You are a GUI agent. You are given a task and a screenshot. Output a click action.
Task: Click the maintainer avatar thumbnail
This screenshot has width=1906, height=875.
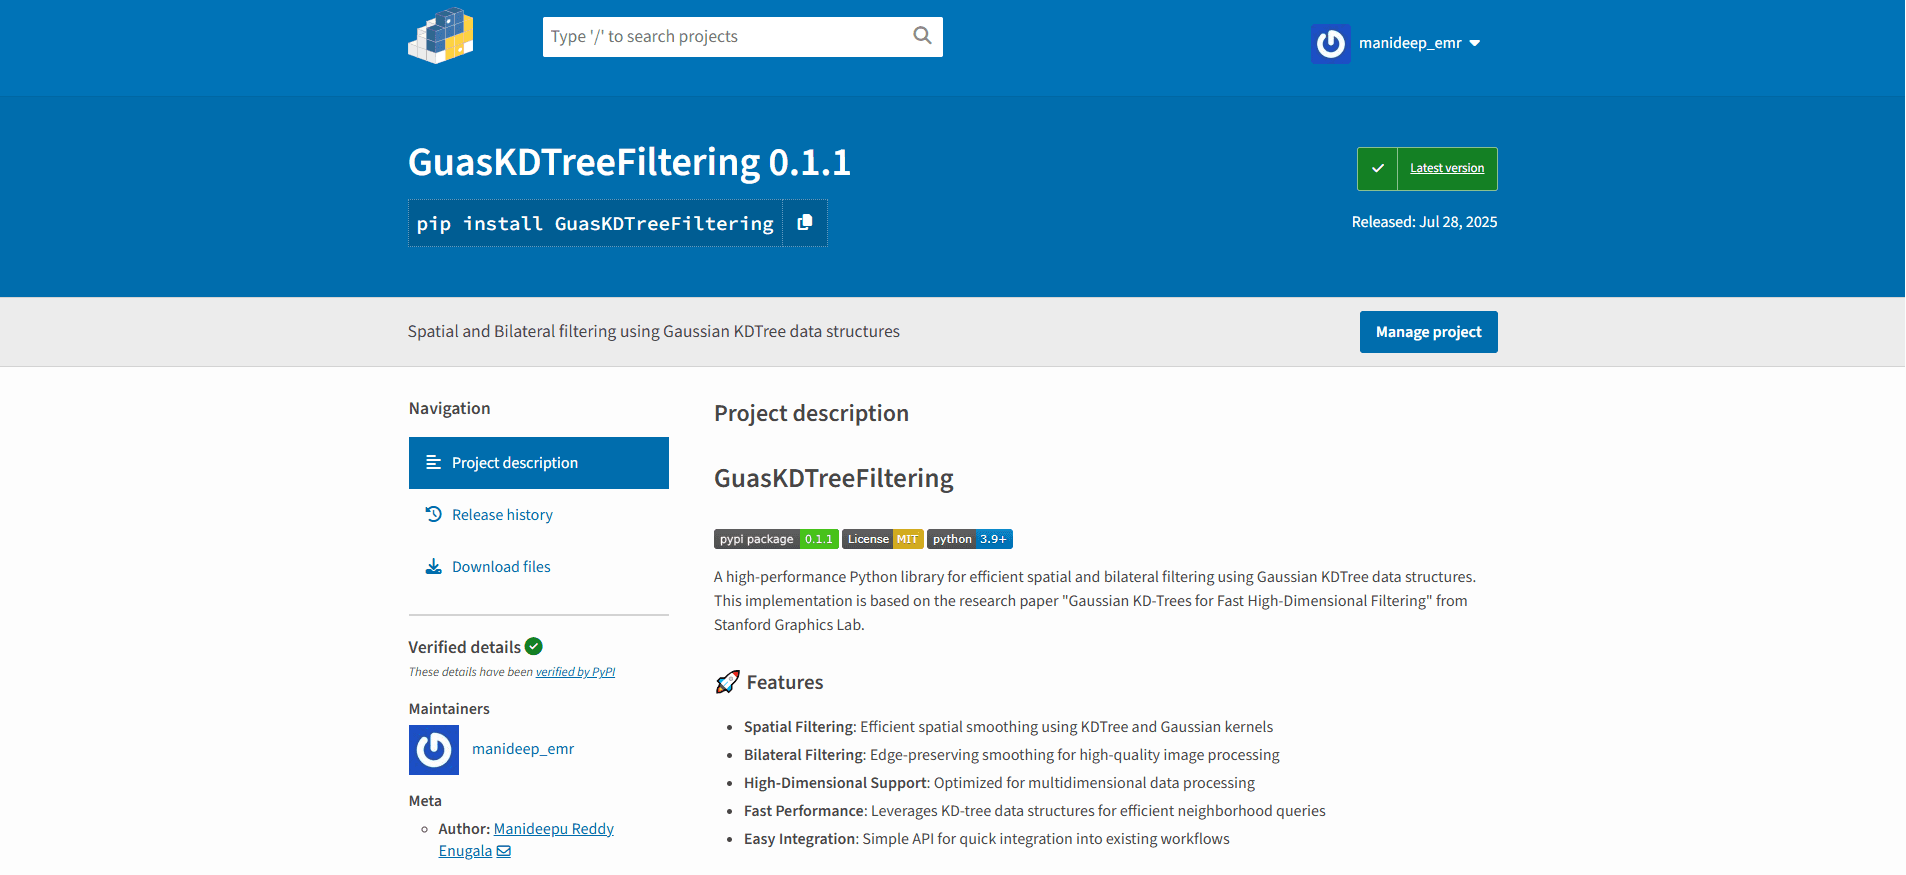pos(434,749)
